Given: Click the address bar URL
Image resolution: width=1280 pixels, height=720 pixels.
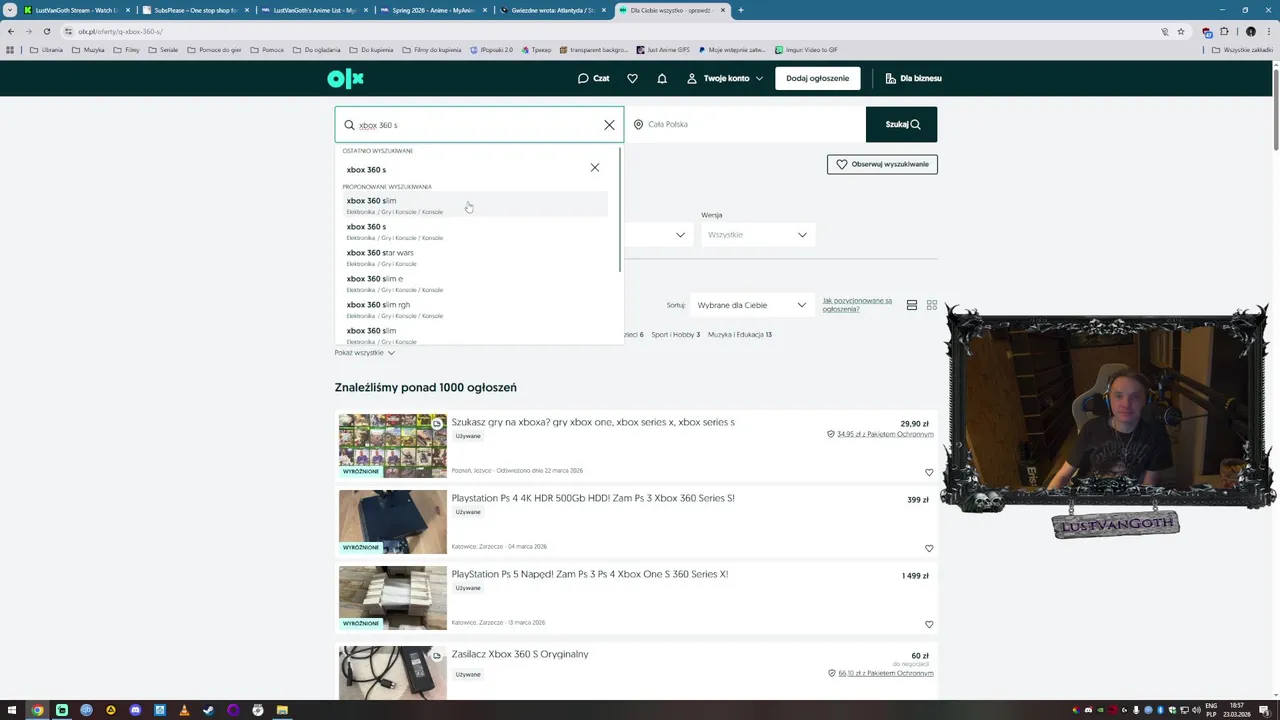Looking at the screenshot, I should click(120, 31).
